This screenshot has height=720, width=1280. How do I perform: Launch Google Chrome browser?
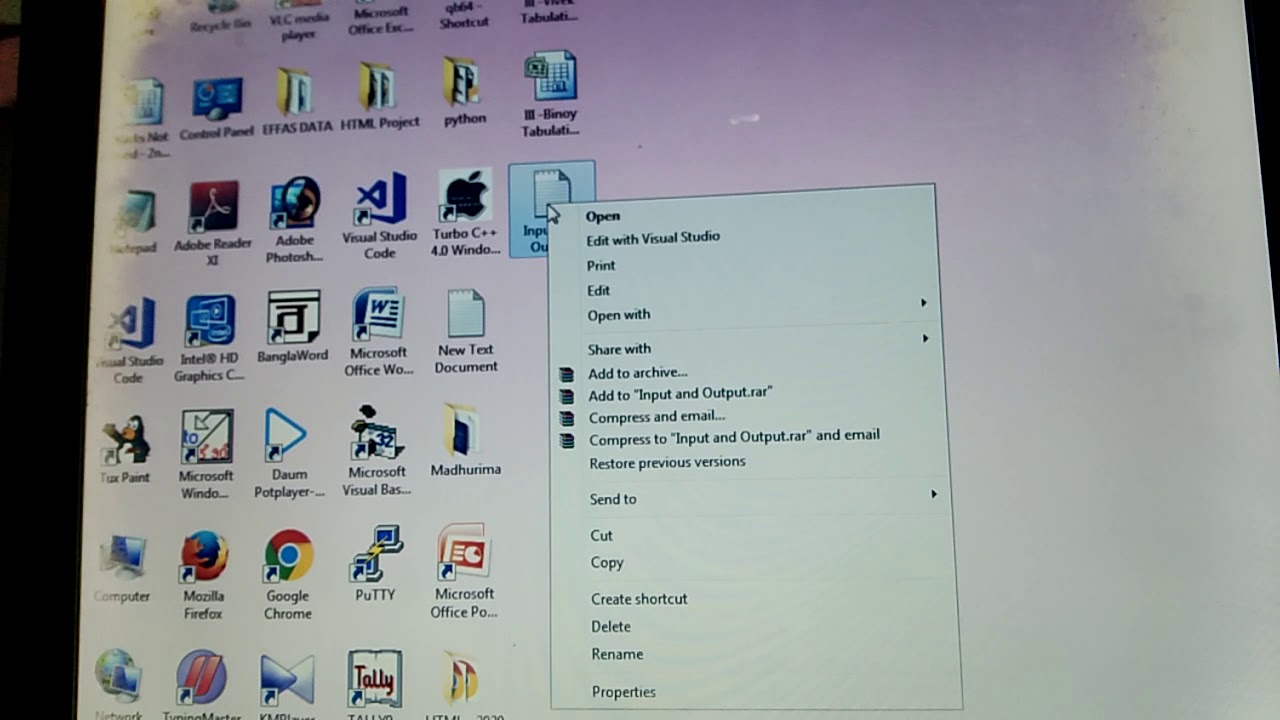point(288,575)
